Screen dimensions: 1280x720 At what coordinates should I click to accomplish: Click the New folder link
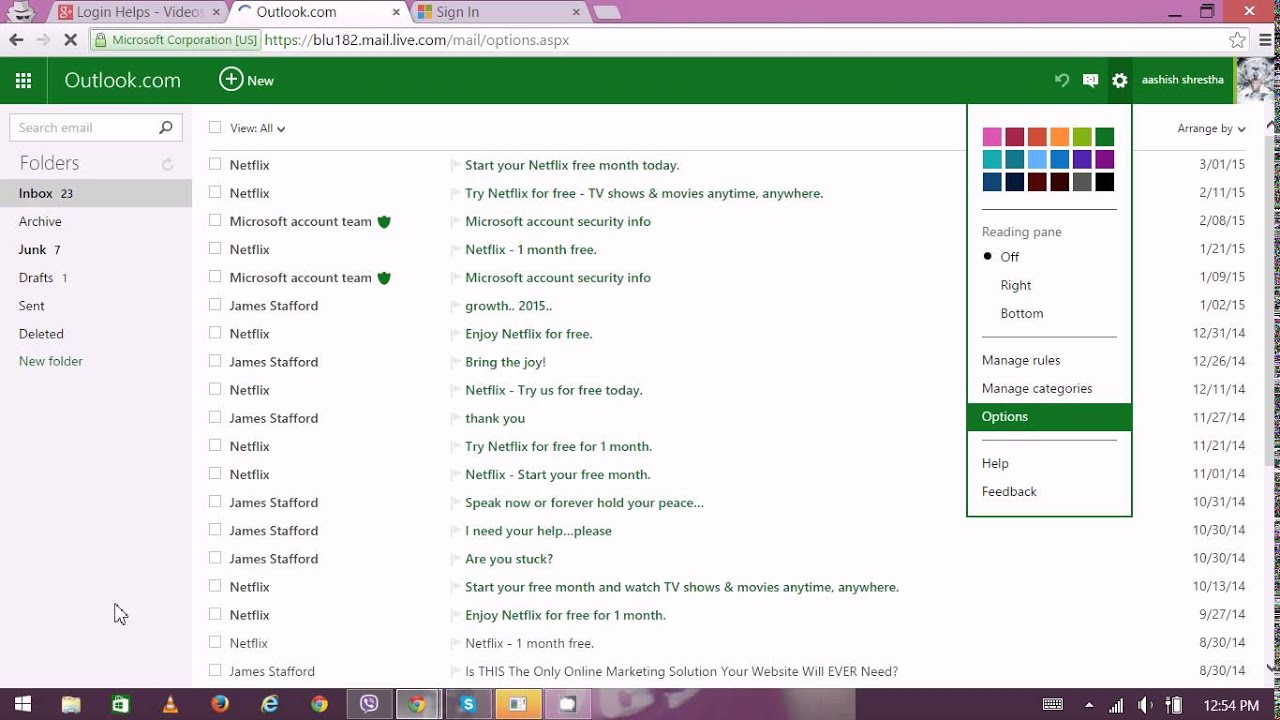51,361
